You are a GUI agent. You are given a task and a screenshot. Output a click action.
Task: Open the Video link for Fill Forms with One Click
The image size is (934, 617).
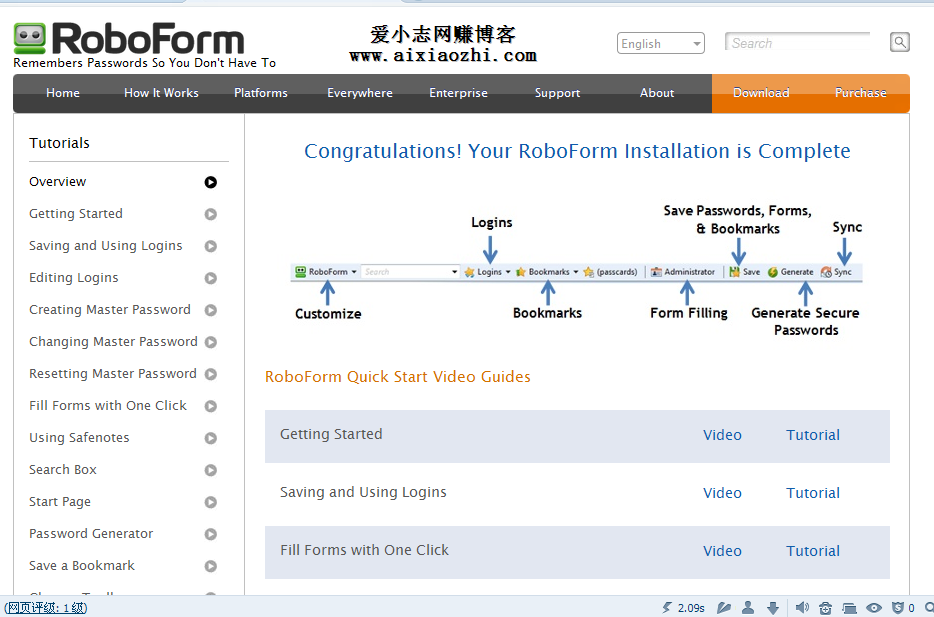(x=722, y=551)
